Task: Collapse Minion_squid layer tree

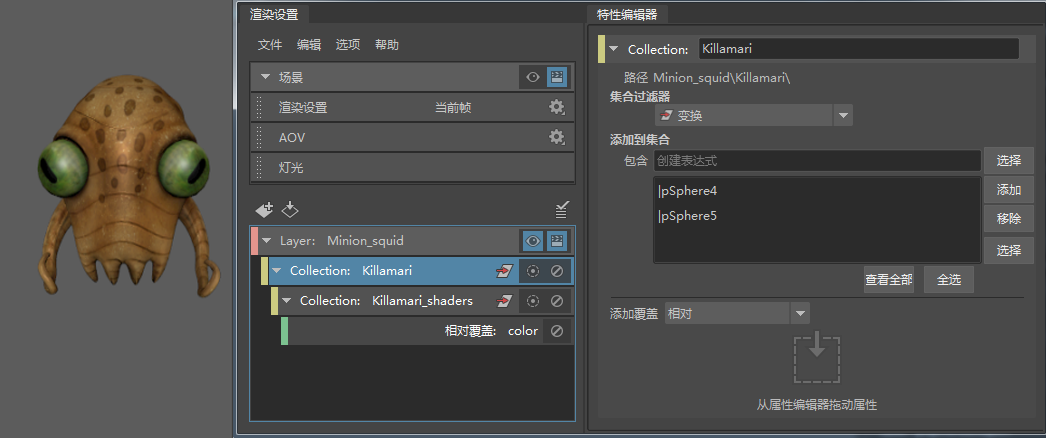Action: [x=267, y=241]
